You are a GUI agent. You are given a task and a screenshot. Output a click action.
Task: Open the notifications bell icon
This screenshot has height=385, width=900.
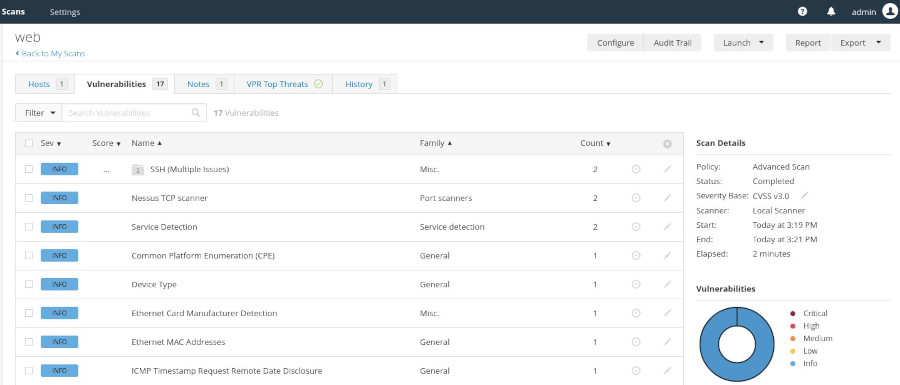tap(831, 11)
